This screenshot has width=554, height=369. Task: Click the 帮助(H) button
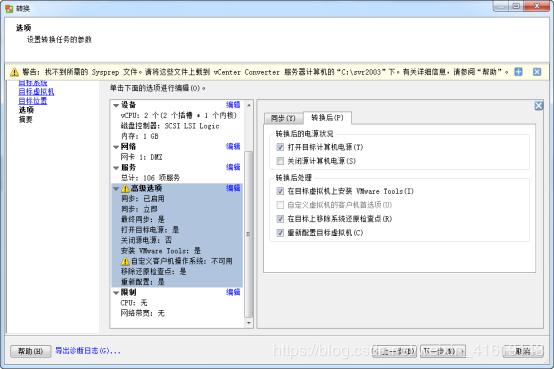click(x=30, y=351)
